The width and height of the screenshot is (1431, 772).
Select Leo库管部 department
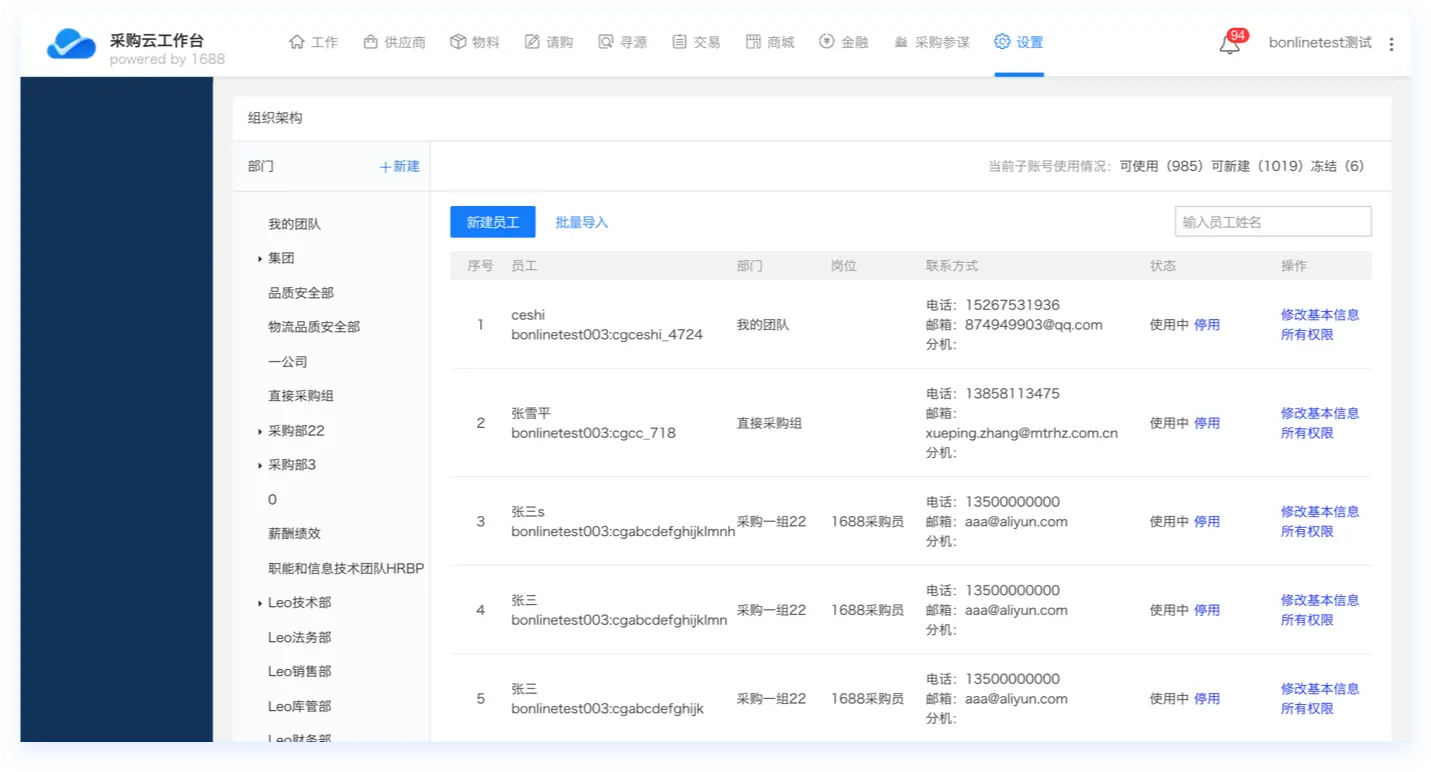tap(299, 706)
